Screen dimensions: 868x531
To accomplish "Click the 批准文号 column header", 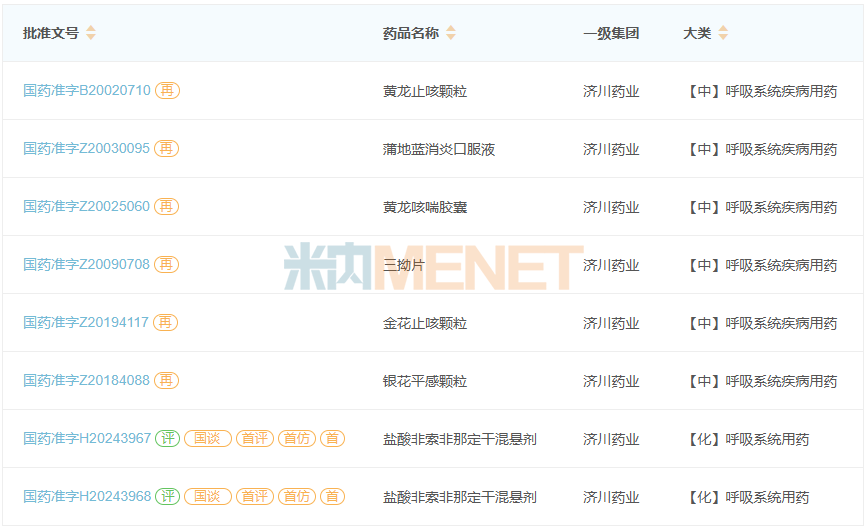I will click(x=51, y=33).
